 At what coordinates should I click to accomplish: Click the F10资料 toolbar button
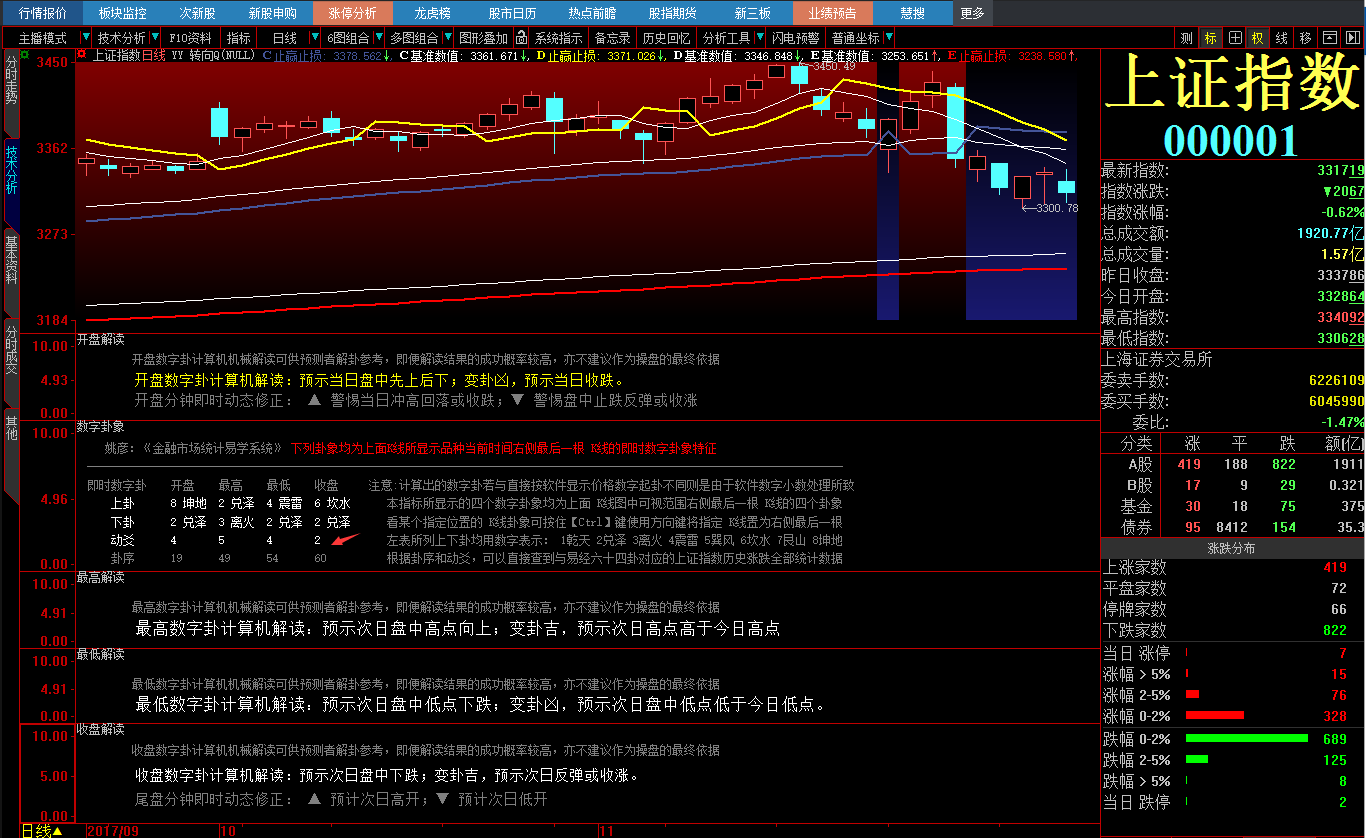190,38
